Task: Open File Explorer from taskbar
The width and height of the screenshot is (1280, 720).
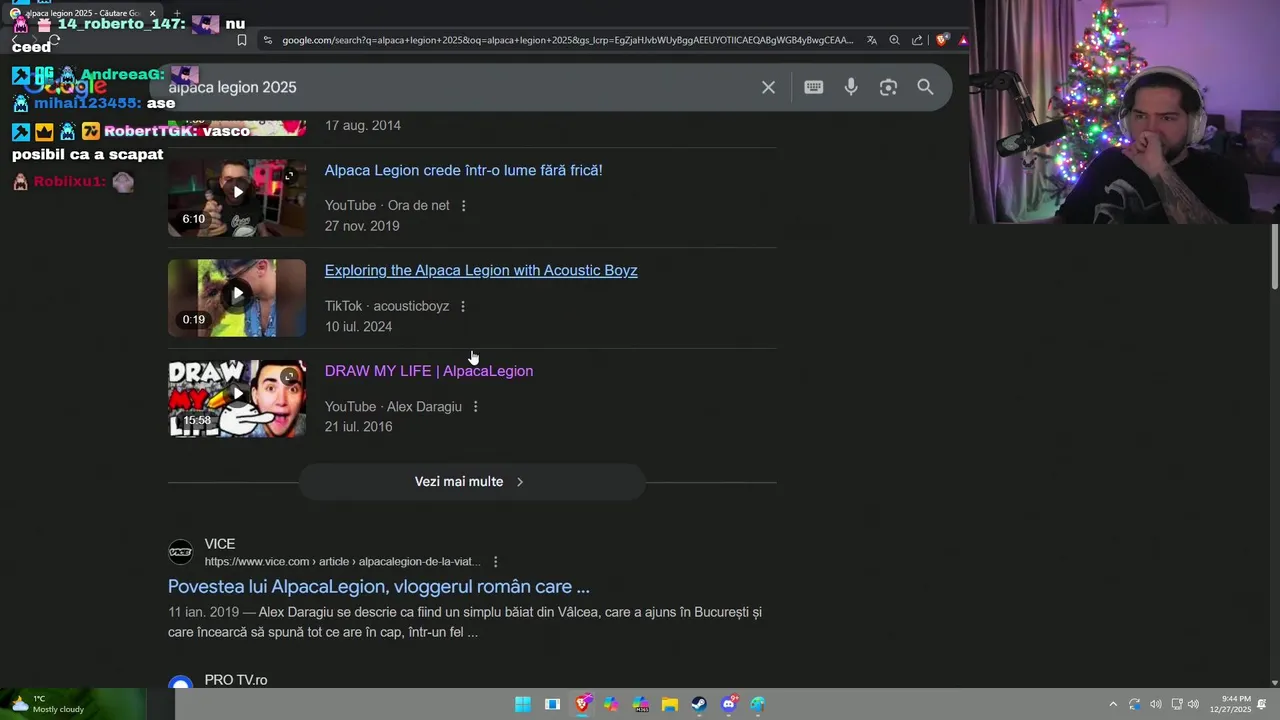Action: click(x=670, y=704)
